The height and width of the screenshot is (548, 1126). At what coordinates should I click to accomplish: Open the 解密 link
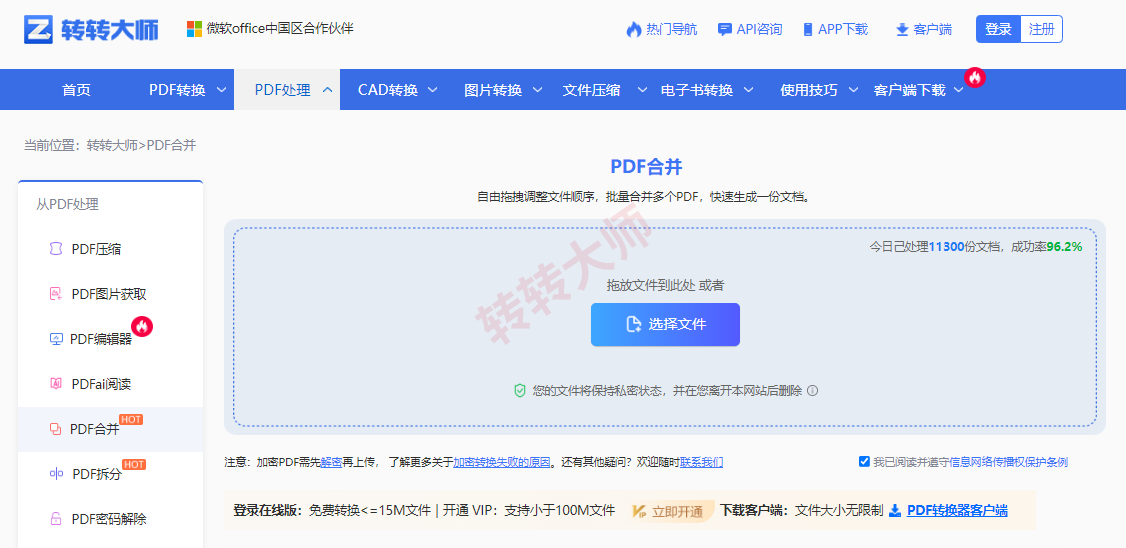click(331, 462)
